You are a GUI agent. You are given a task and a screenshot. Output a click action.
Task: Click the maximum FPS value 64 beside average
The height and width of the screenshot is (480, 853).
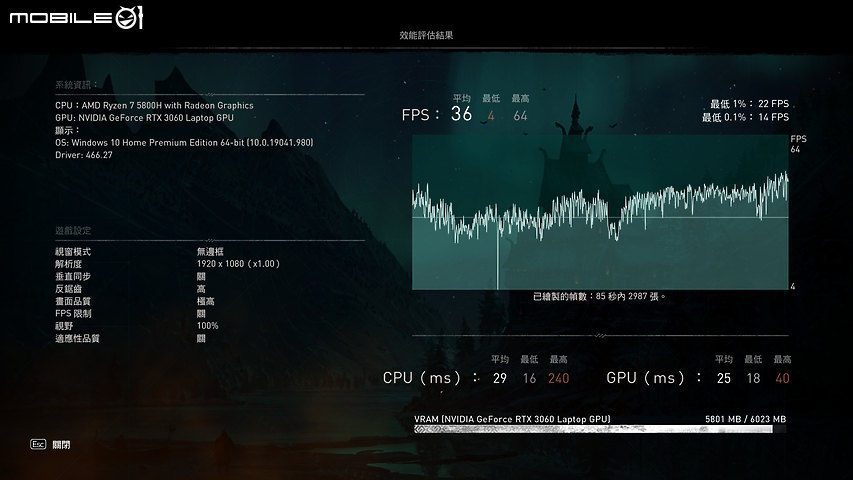[x=520, y=116]
